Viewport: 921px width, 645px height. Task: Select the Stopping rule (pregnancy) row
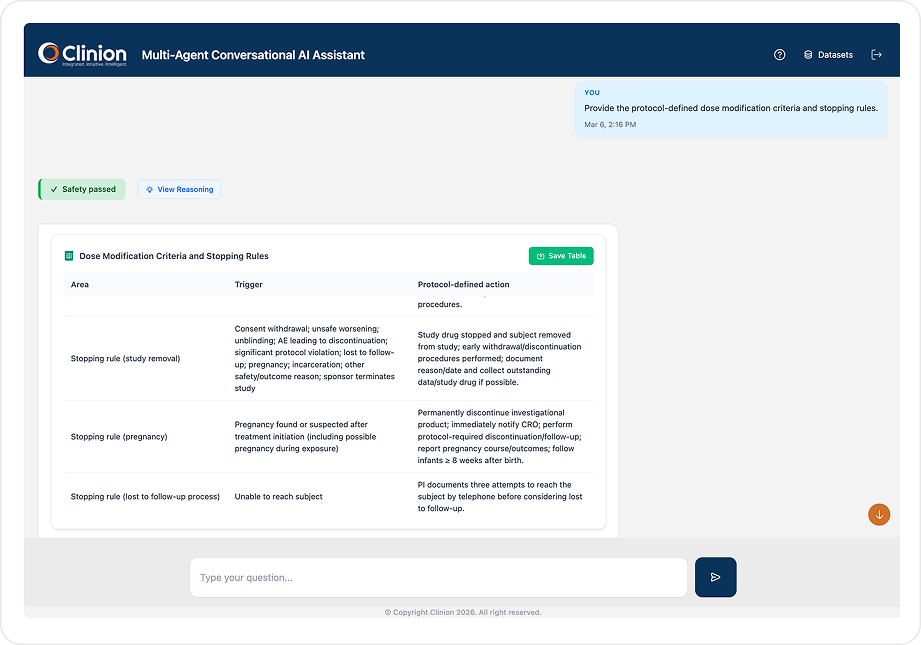119,437
